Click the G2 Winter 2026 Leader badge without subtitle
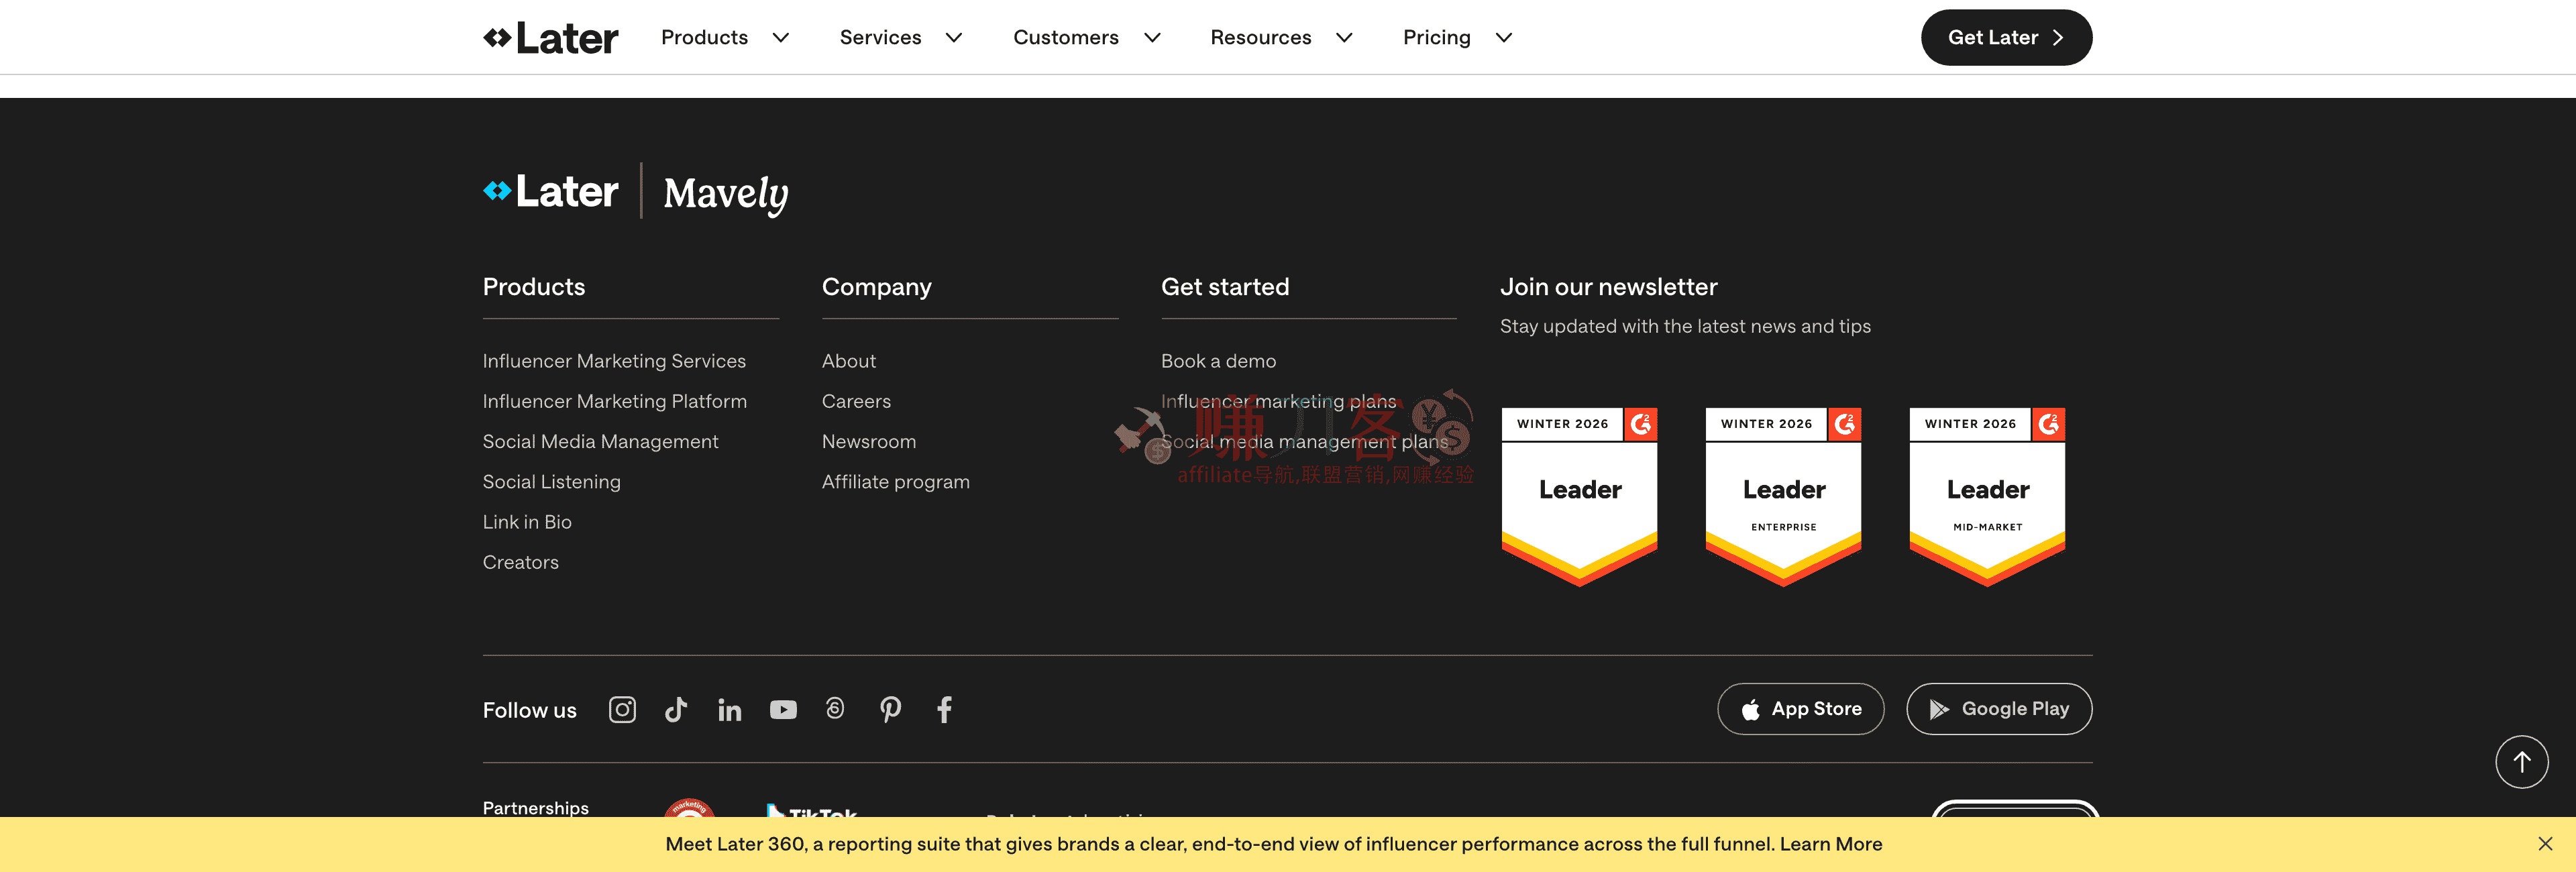The image size is (2576, 872). point(1580,497)
